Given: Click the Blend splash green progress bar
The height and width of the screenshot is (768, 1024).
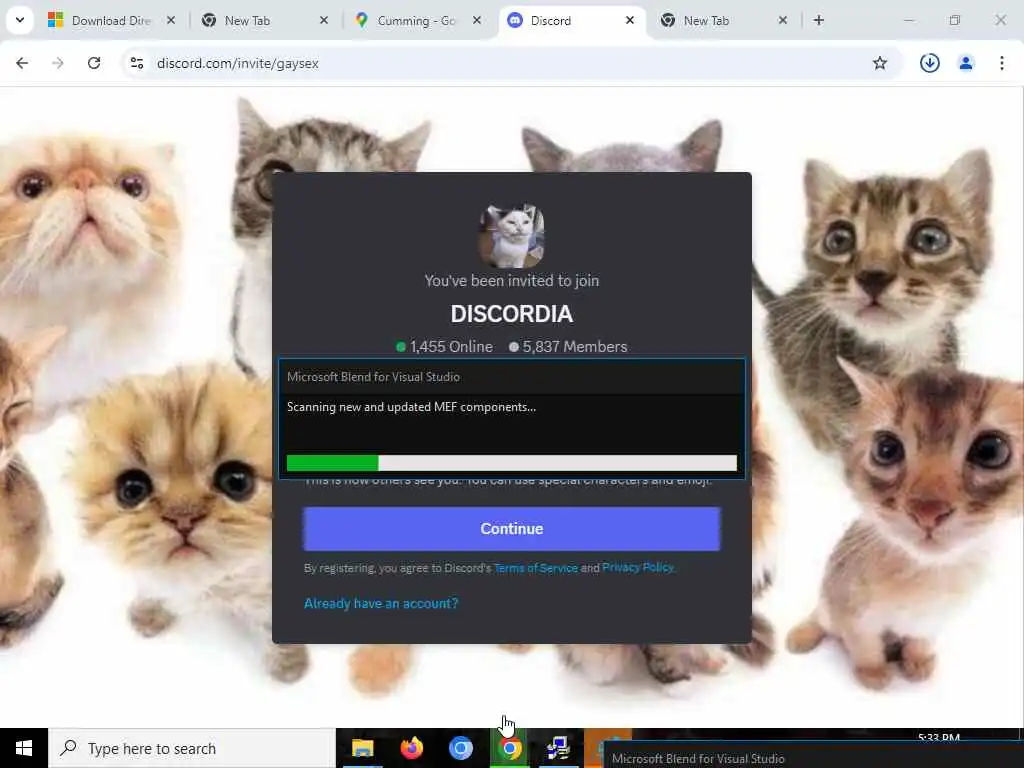Looking at the screenshot, I should tap(511, 462).
